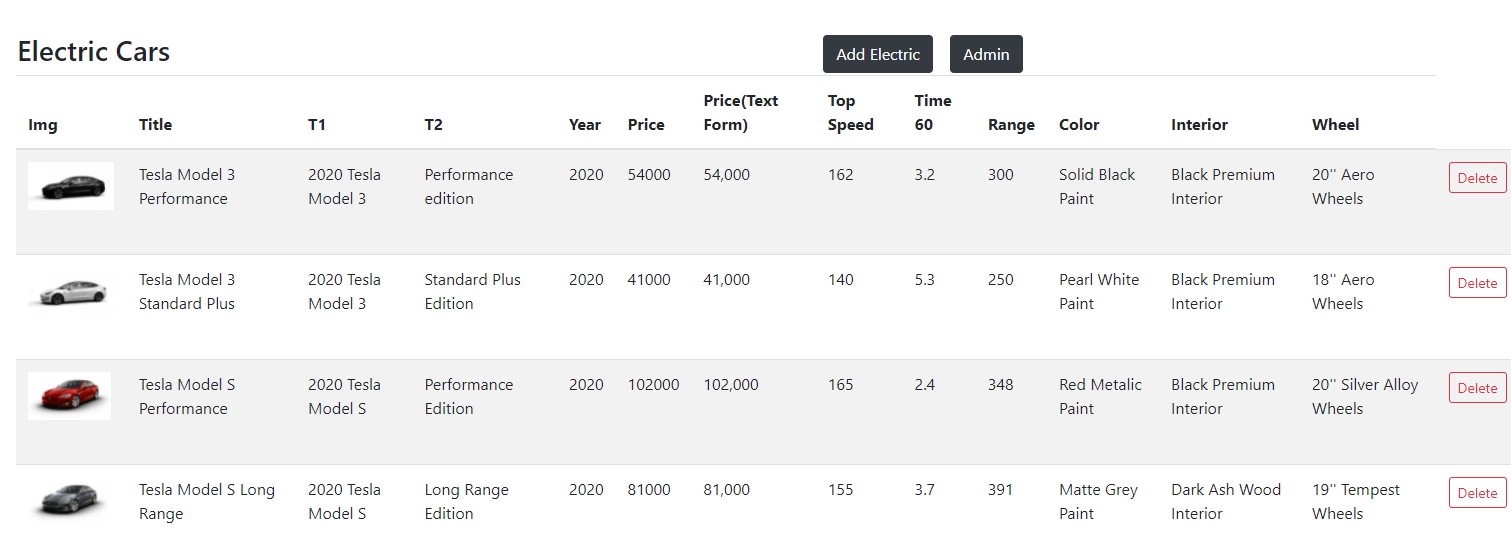The width and height of the screenshot is (1511, 555).
Task: Click the T1 column header
Action: point(317,125)
